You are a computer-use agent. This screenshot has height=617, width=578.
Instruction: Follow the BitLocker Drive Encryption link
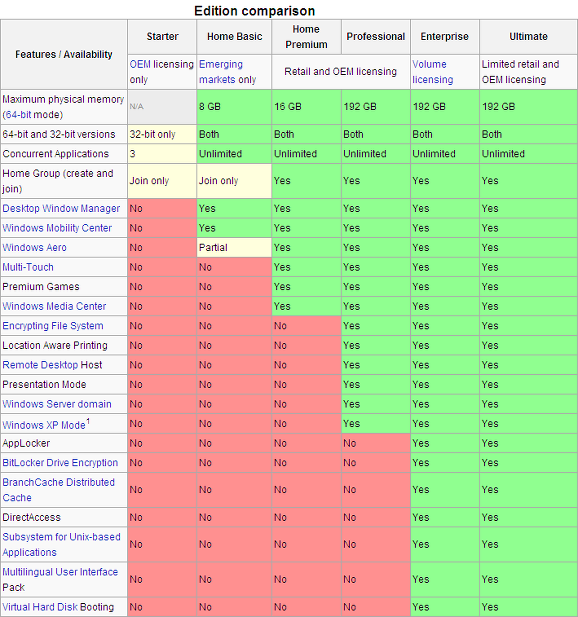60,463
